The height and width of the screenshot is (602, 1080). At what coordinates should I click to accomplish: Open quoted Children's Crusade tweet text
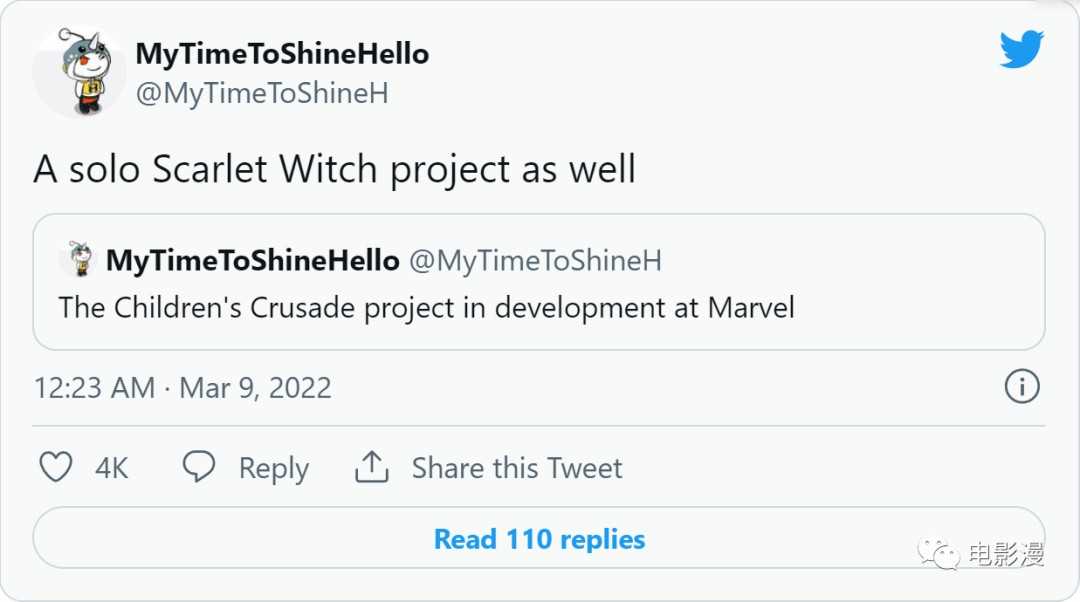pyautogui.click(x=427, y=308)
